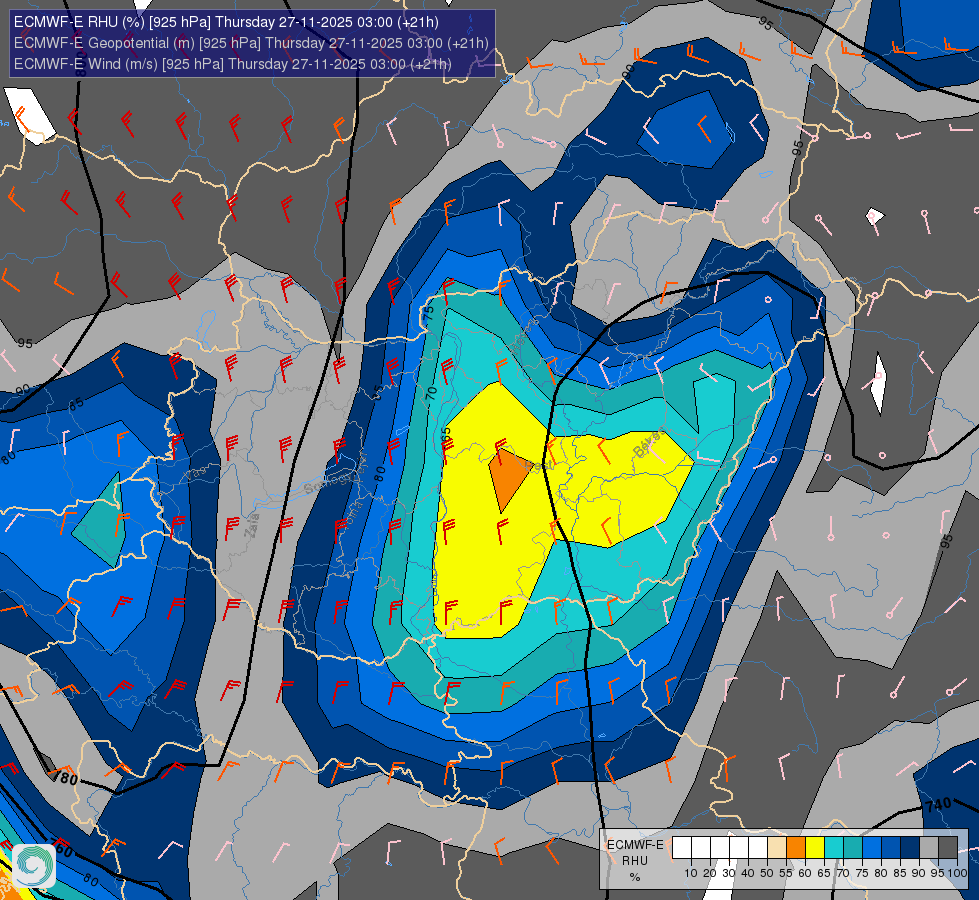Select the orange 55-60% humidity legend swatch

[796, 847]
